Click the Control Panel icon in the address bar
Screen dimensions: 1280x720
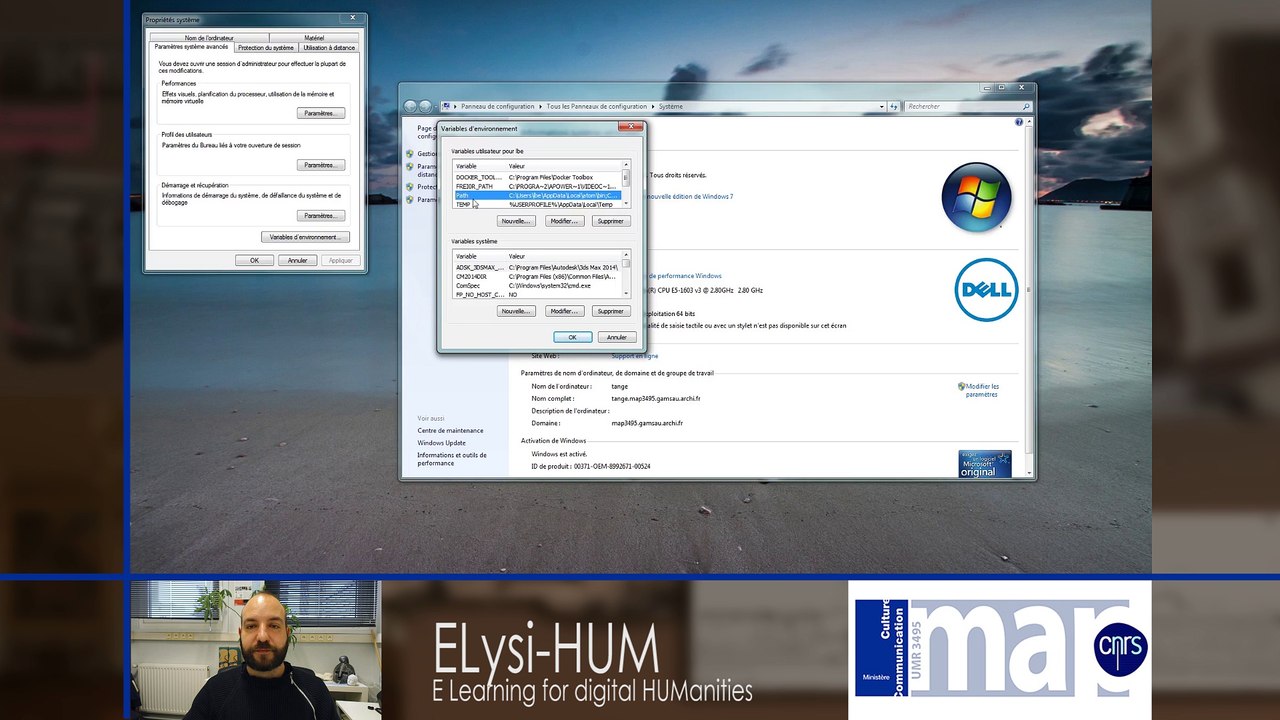pos(446,106)
